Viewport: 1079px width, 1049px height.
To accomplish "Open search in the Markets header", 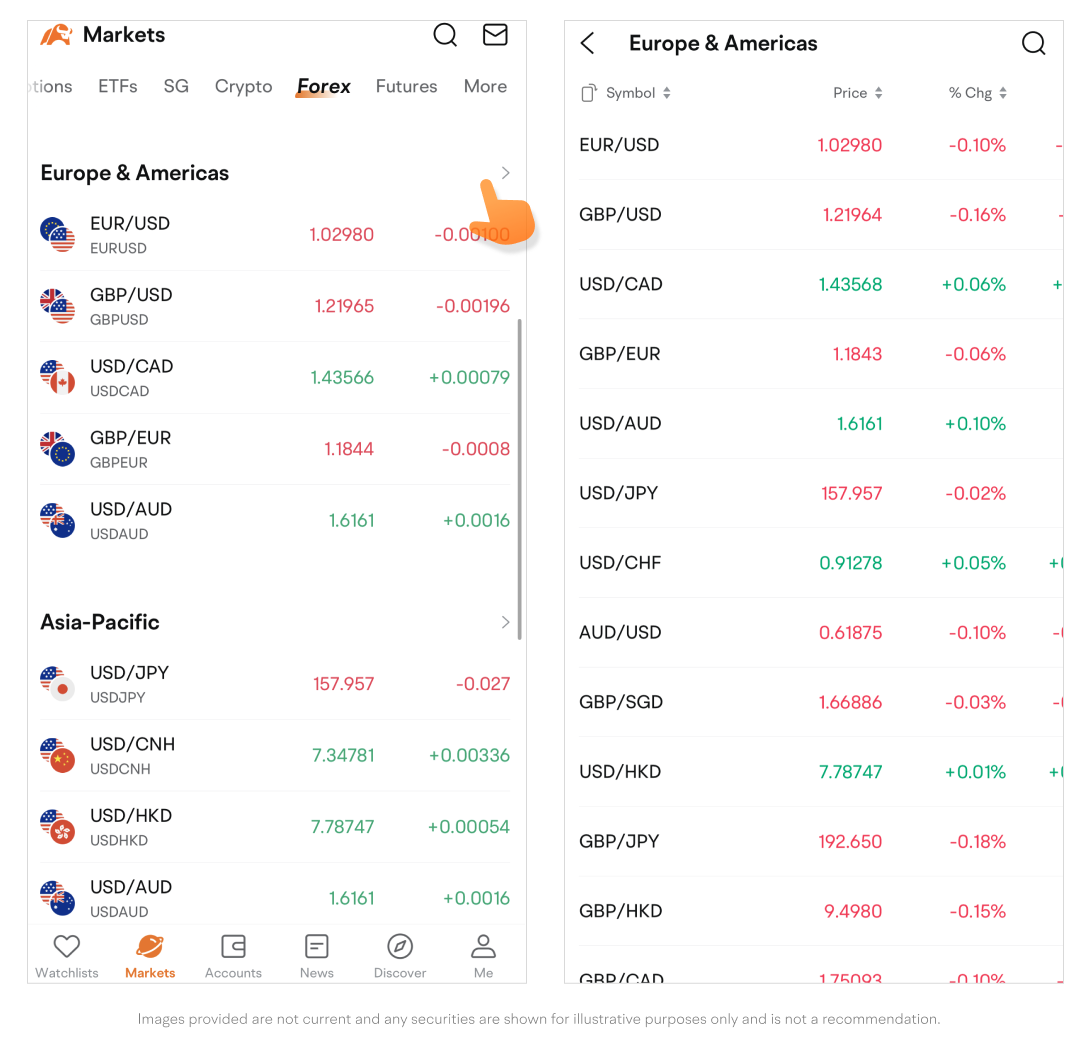I will pos(445,36).
